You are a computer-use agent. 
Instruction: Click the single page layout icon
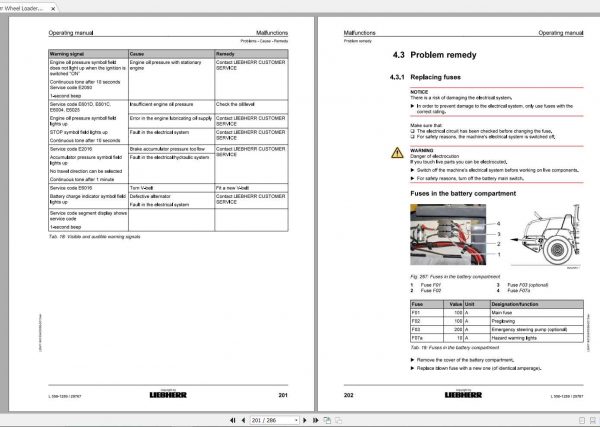tap(582, 420)
